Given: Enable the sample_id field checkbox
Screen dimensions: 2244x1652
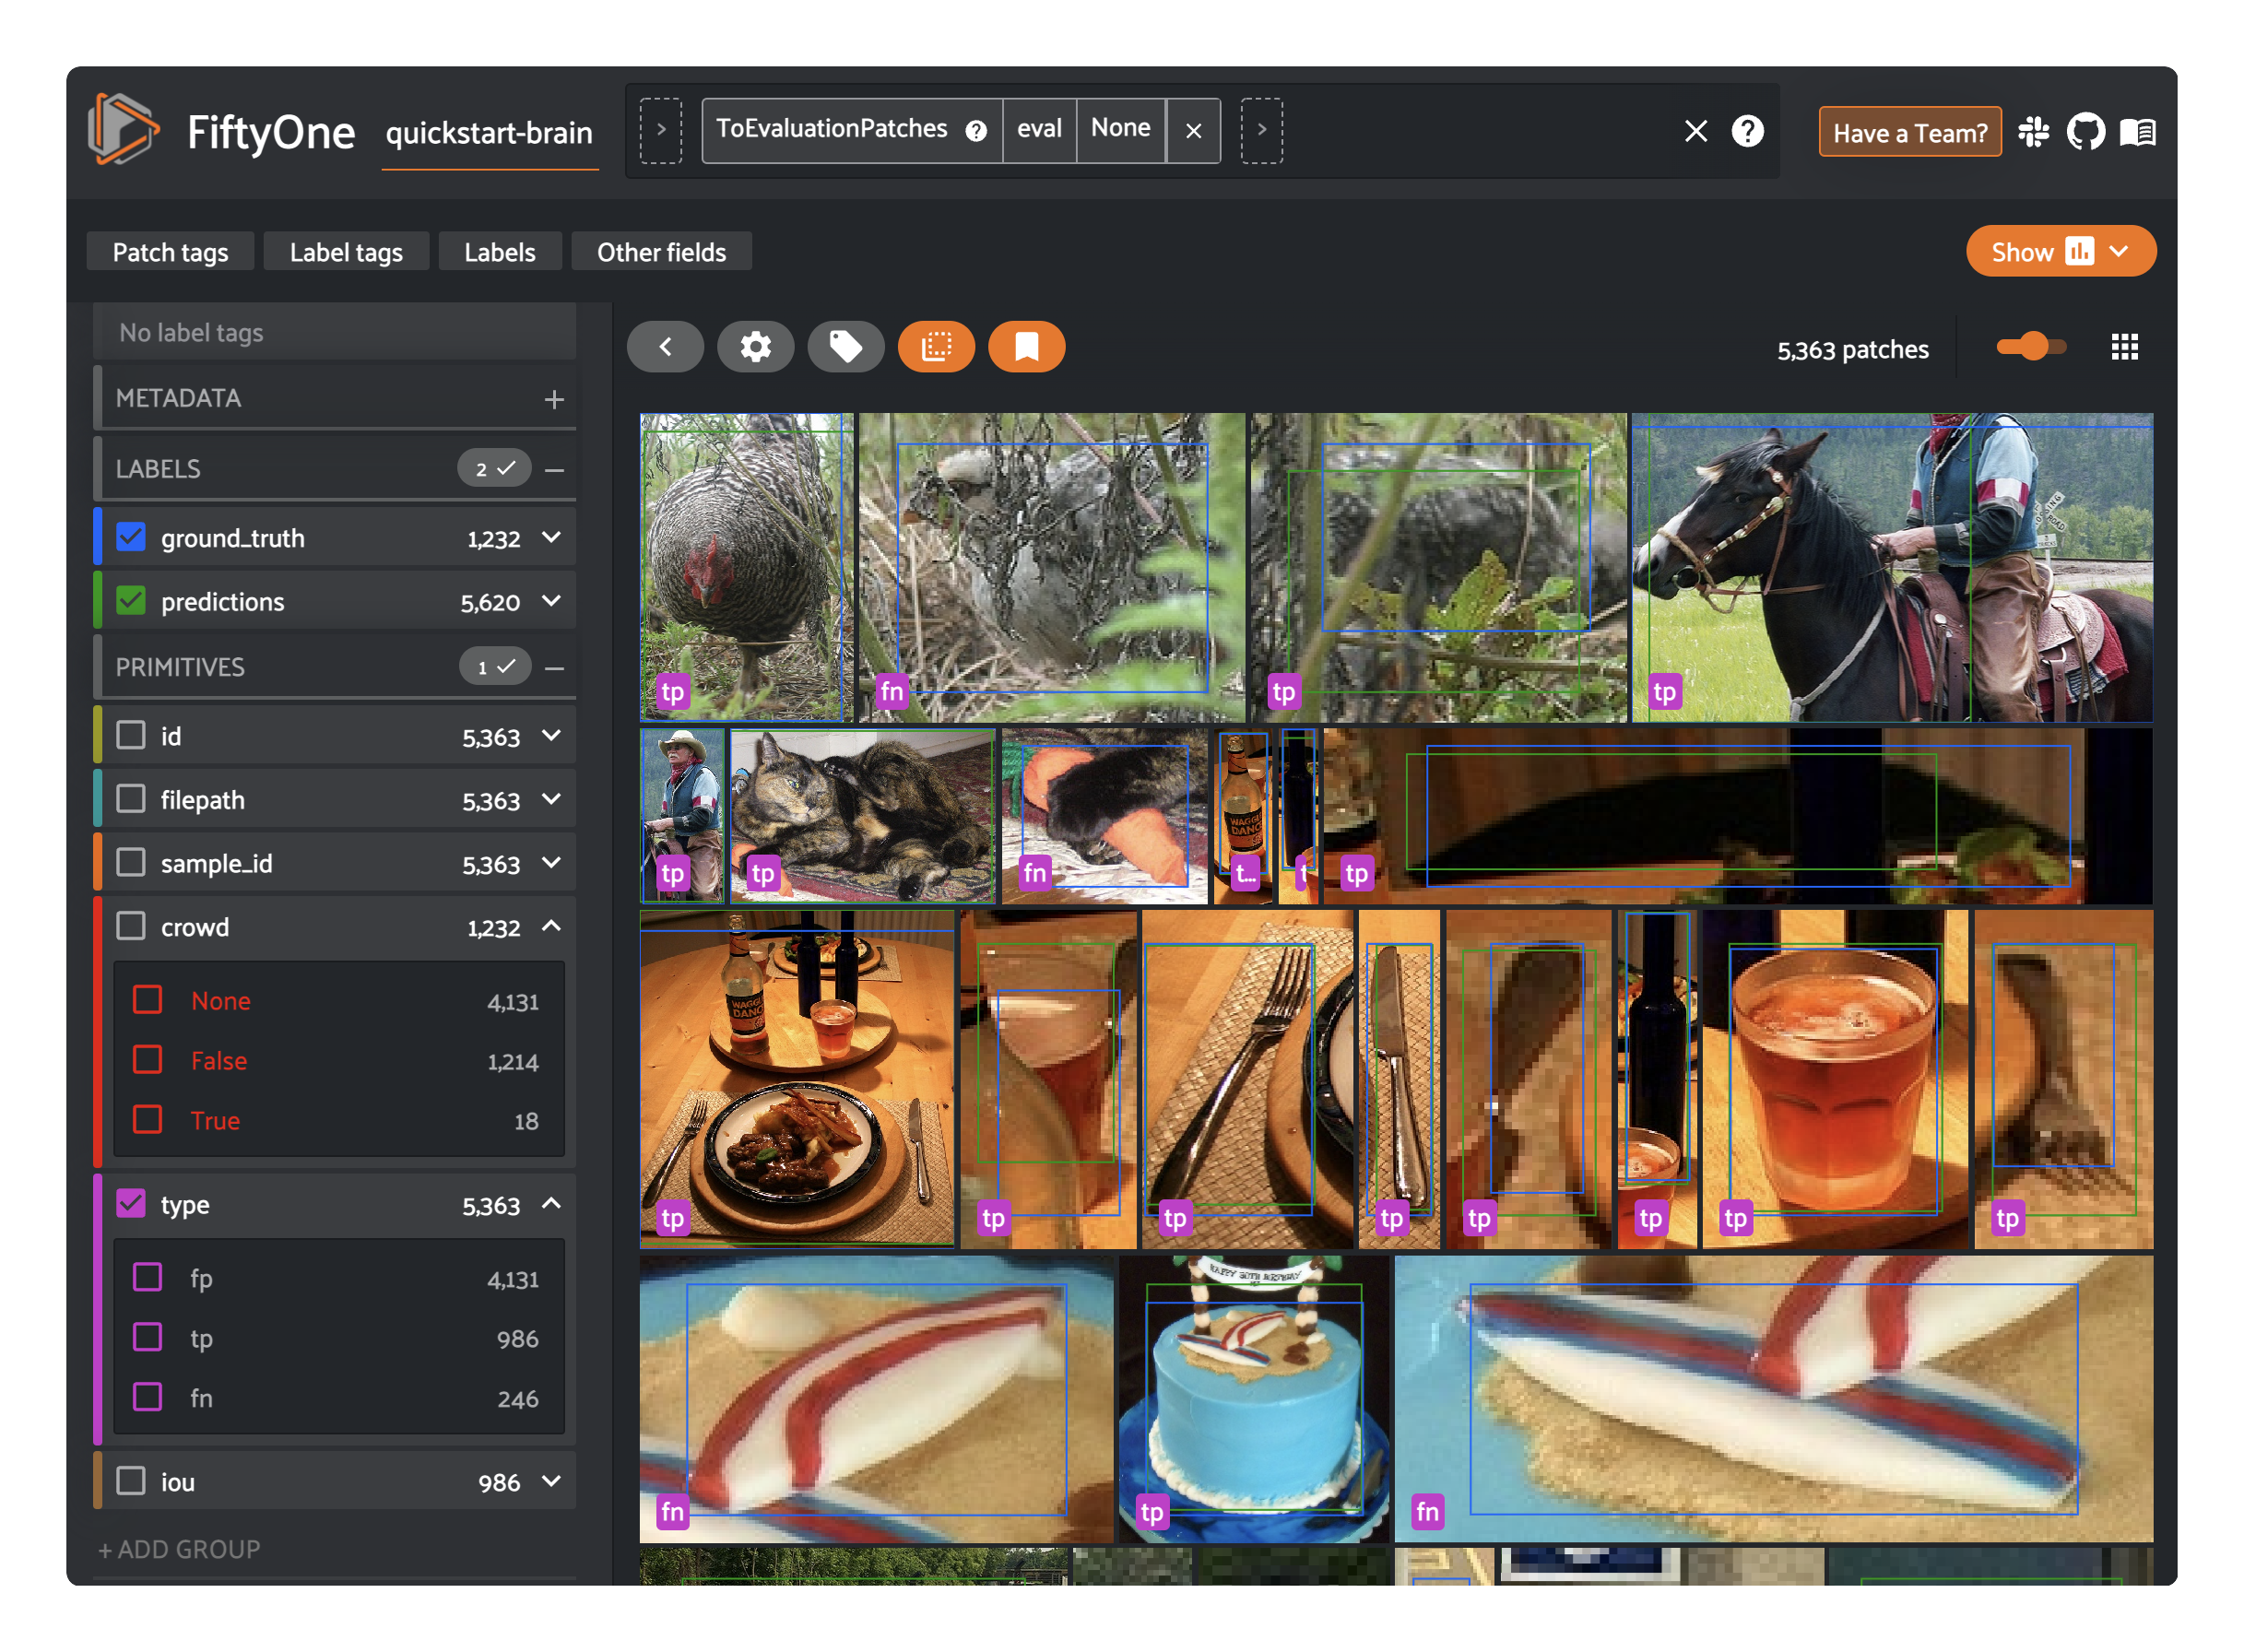Looking at the screenshot, I should click(131, 862).
